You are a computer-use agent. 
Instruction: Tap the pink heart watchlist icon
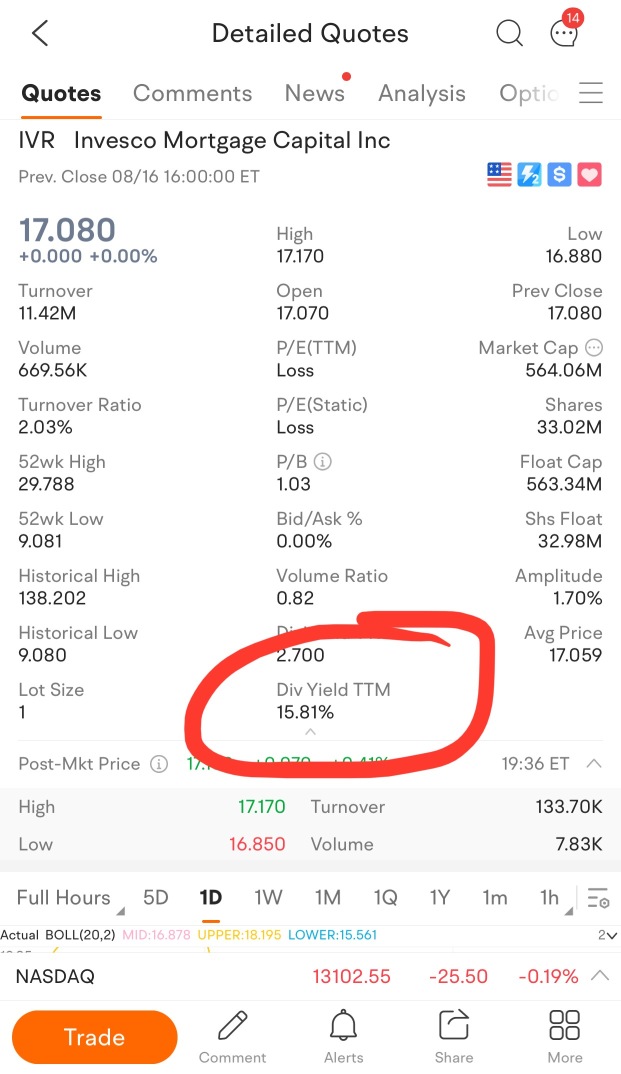pyautogui.click(x=590, y=175)
